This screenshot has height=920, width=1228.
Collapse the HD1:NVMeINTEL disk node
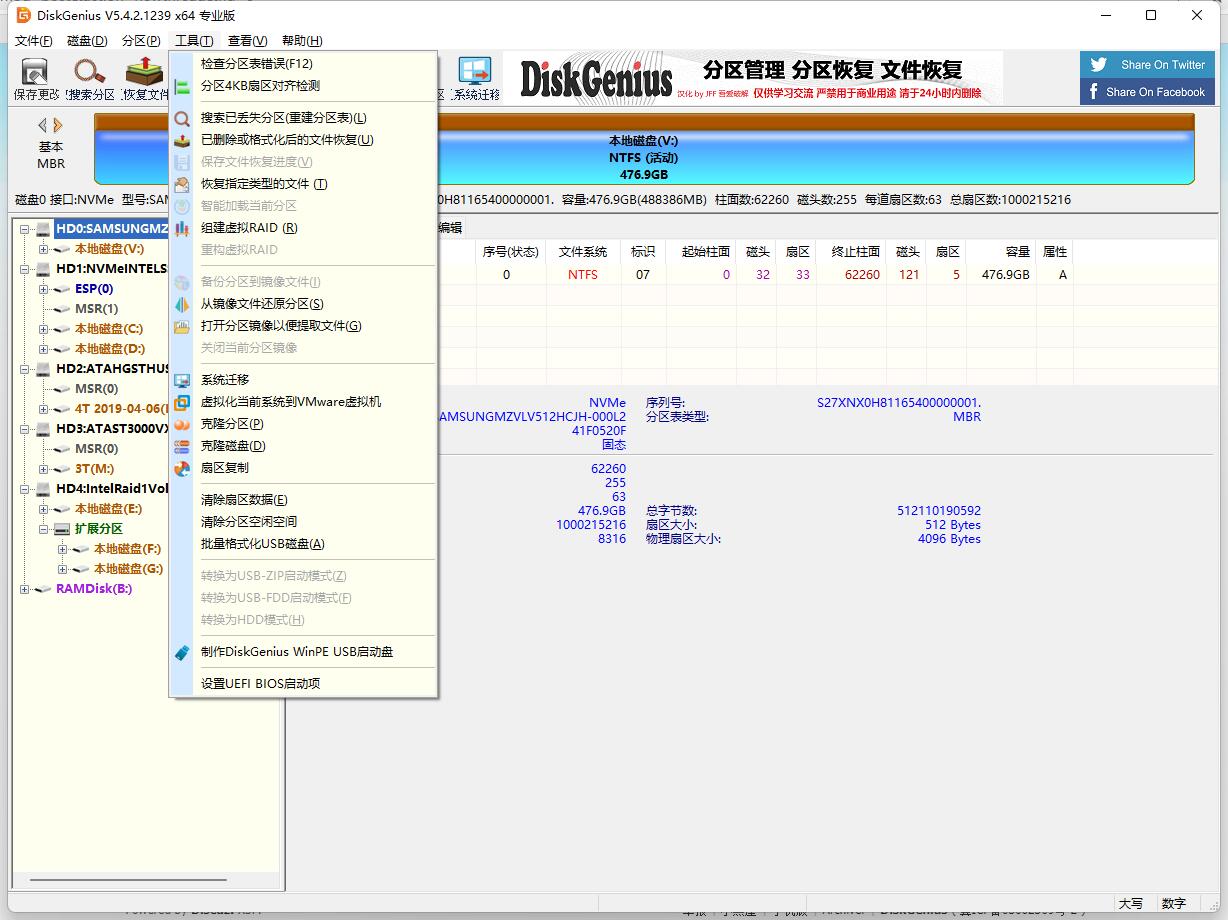tap(25, 269)
